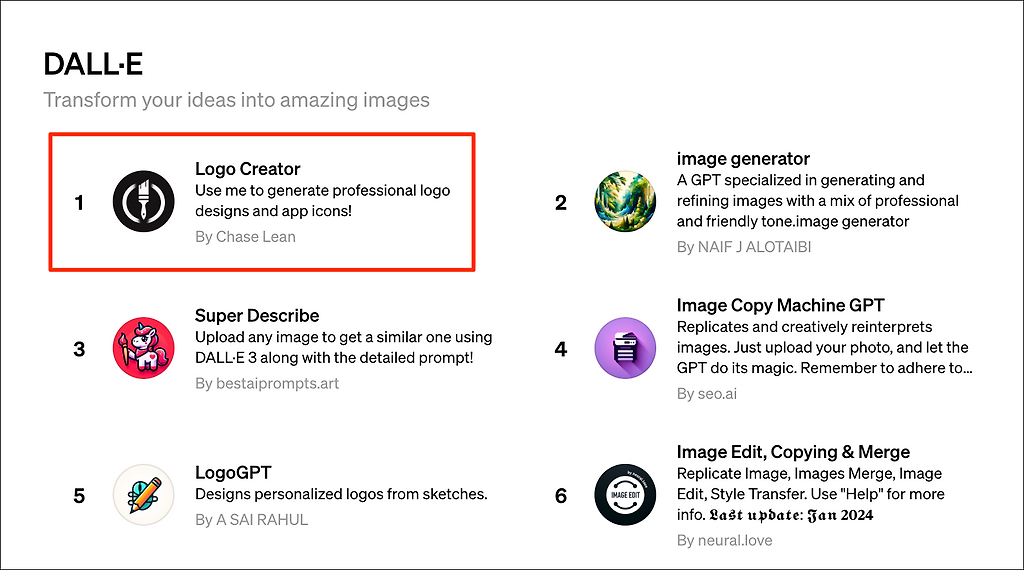Visit the bestaiprompts.art author link

(267, 383)
